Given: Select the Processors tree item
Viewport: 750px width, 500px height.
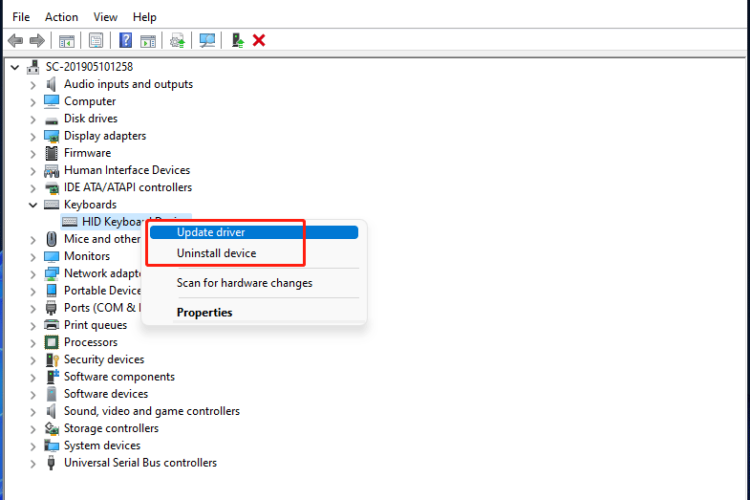Looking at the screenshot, I should pos(90,342).
